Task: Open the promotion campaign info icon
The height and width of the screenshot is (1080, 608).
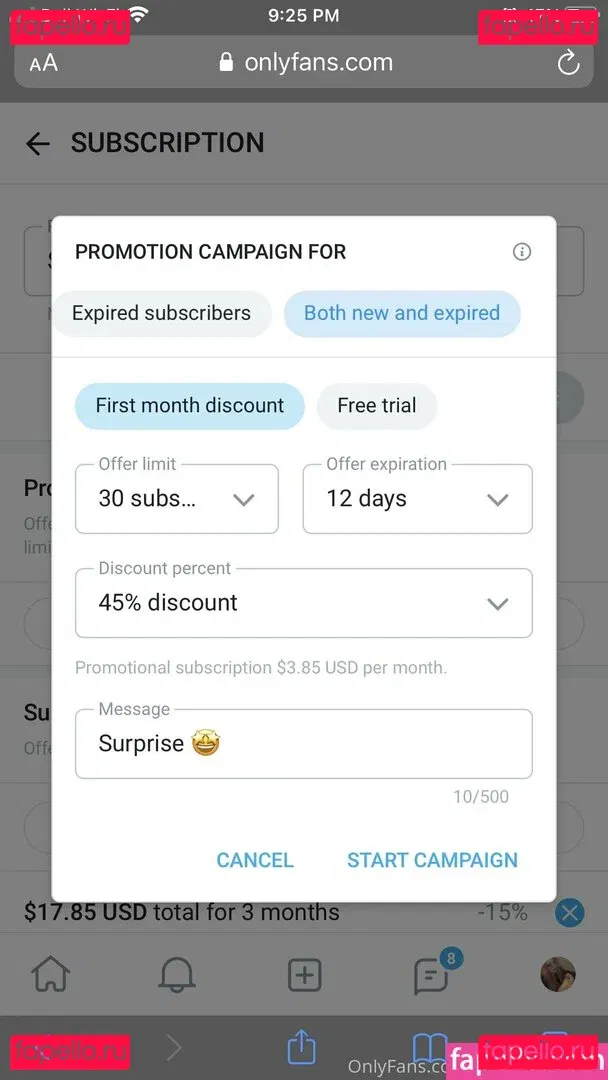Action: [x=521, y=252]
